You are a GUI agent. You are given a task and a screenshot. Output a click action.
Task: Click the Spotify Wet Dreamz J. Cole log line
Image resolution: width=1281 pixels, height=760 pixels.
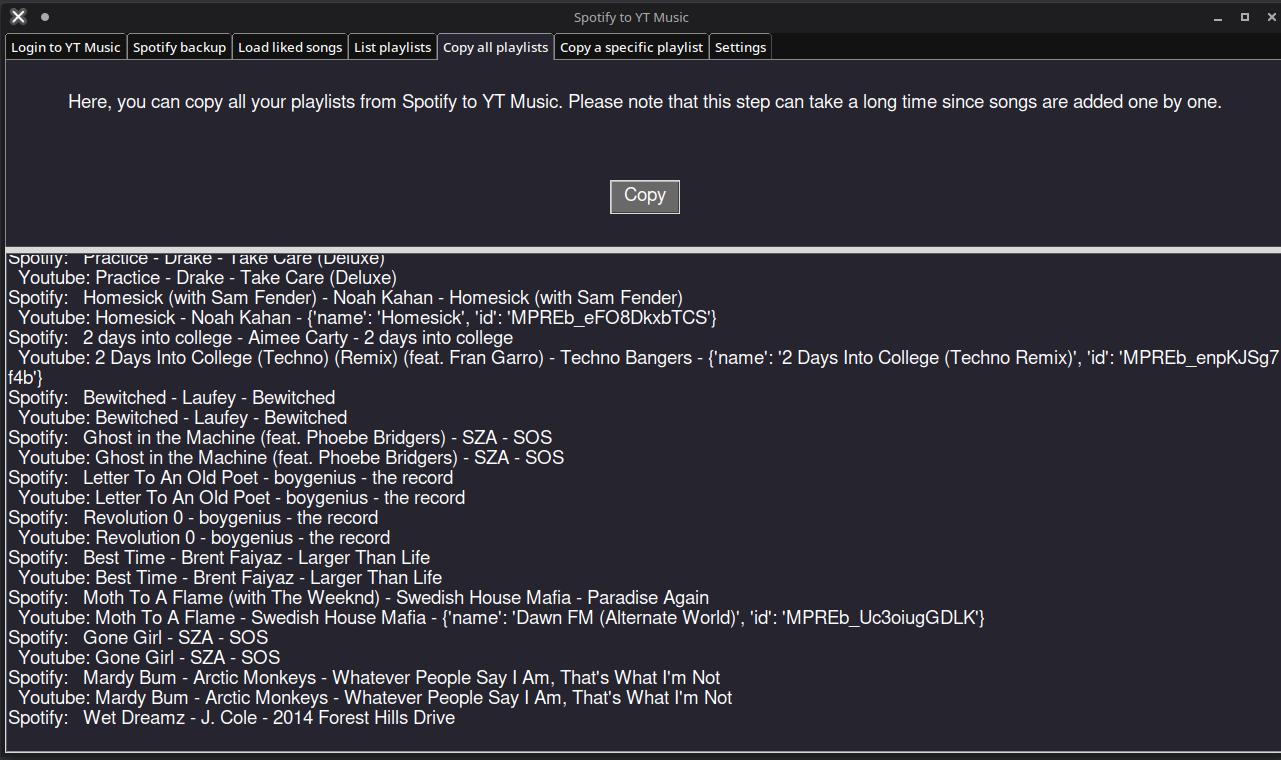pyautogui.click(x=232, y=718)
